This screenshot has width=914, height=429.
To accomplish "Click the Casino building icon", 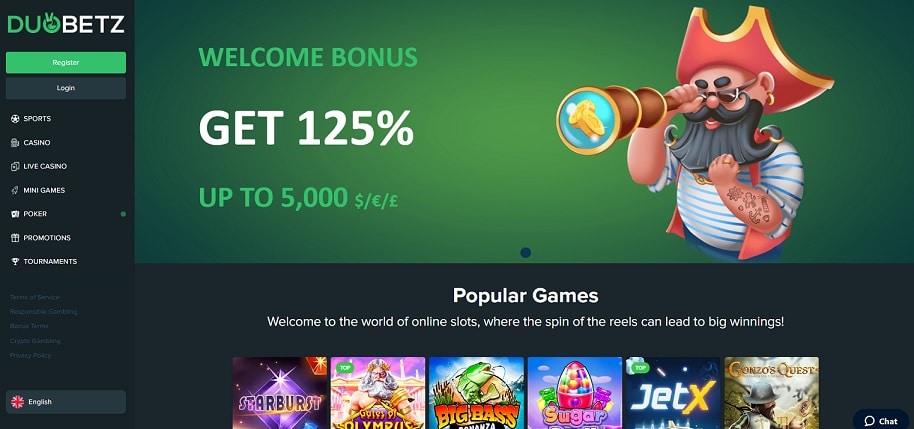I will [x=15, y=143].
